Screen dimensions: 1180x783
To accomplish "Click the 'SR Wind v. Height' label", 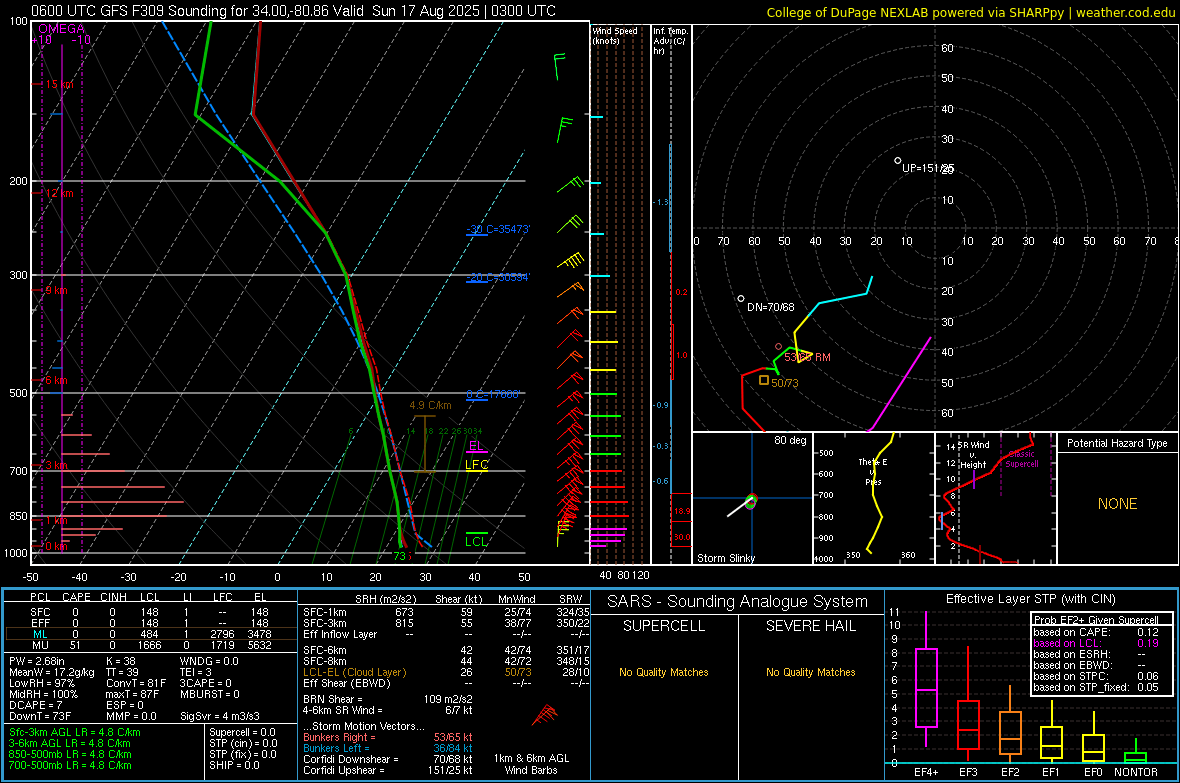I will pyautogui.click(x=973, y=455).
